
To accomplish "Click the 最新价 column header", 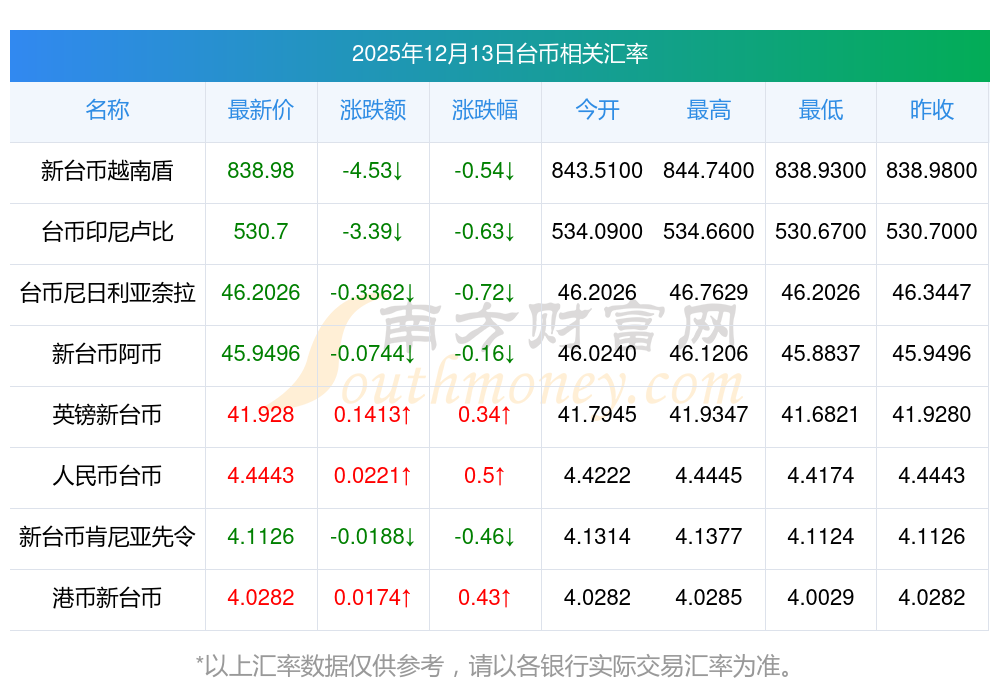I will (x=261, y=110).
